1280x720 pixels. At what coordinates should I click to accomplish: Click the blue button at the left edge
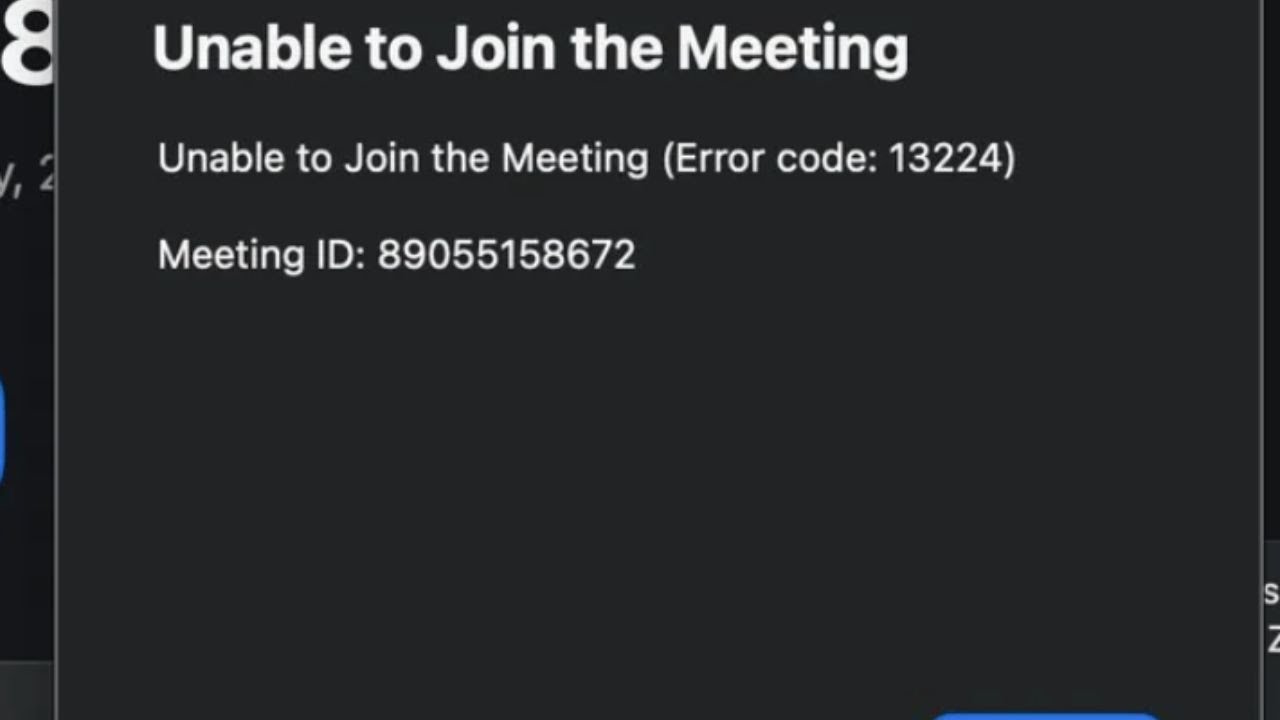point(2,432)
